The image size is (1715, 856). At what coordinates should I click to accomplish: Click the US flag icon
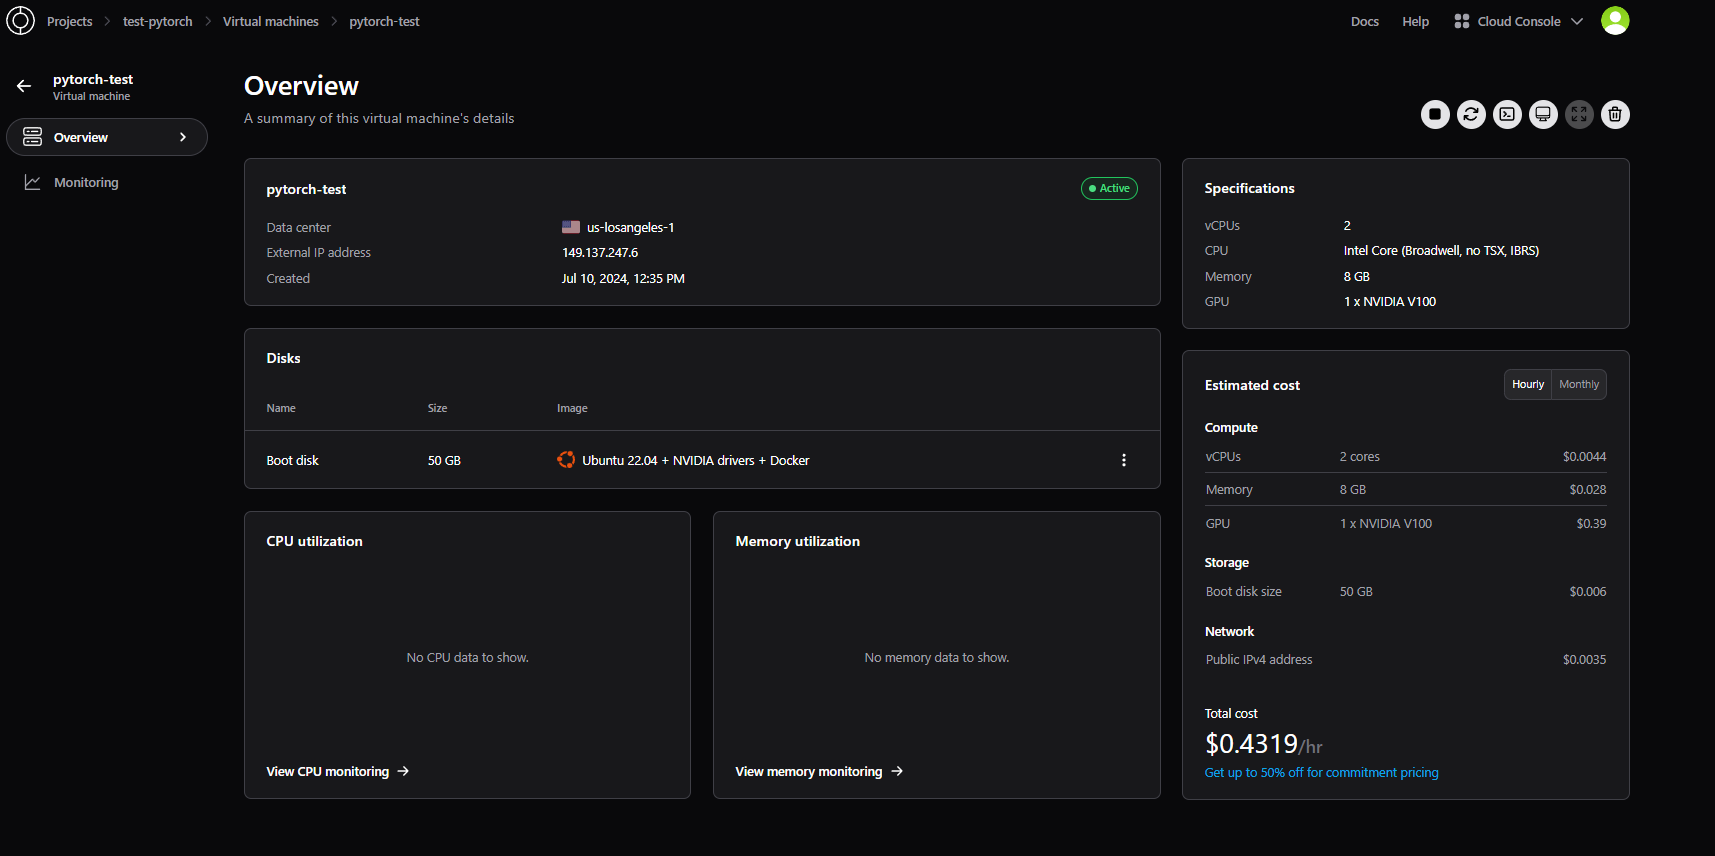571,227
